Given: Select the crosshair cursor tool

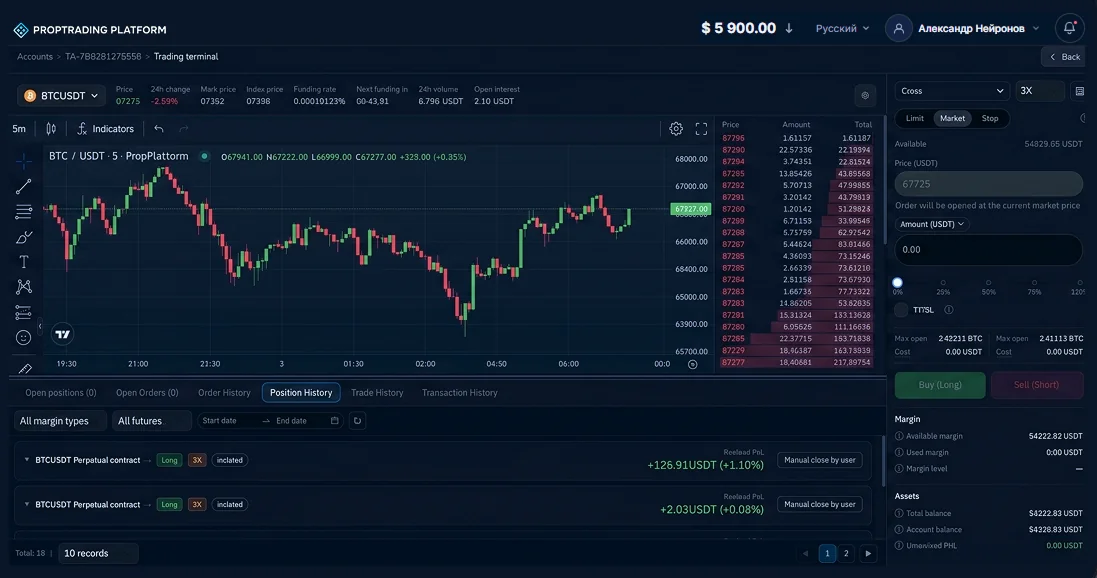Looking at the screenshot, I should (x=24, y=161).
